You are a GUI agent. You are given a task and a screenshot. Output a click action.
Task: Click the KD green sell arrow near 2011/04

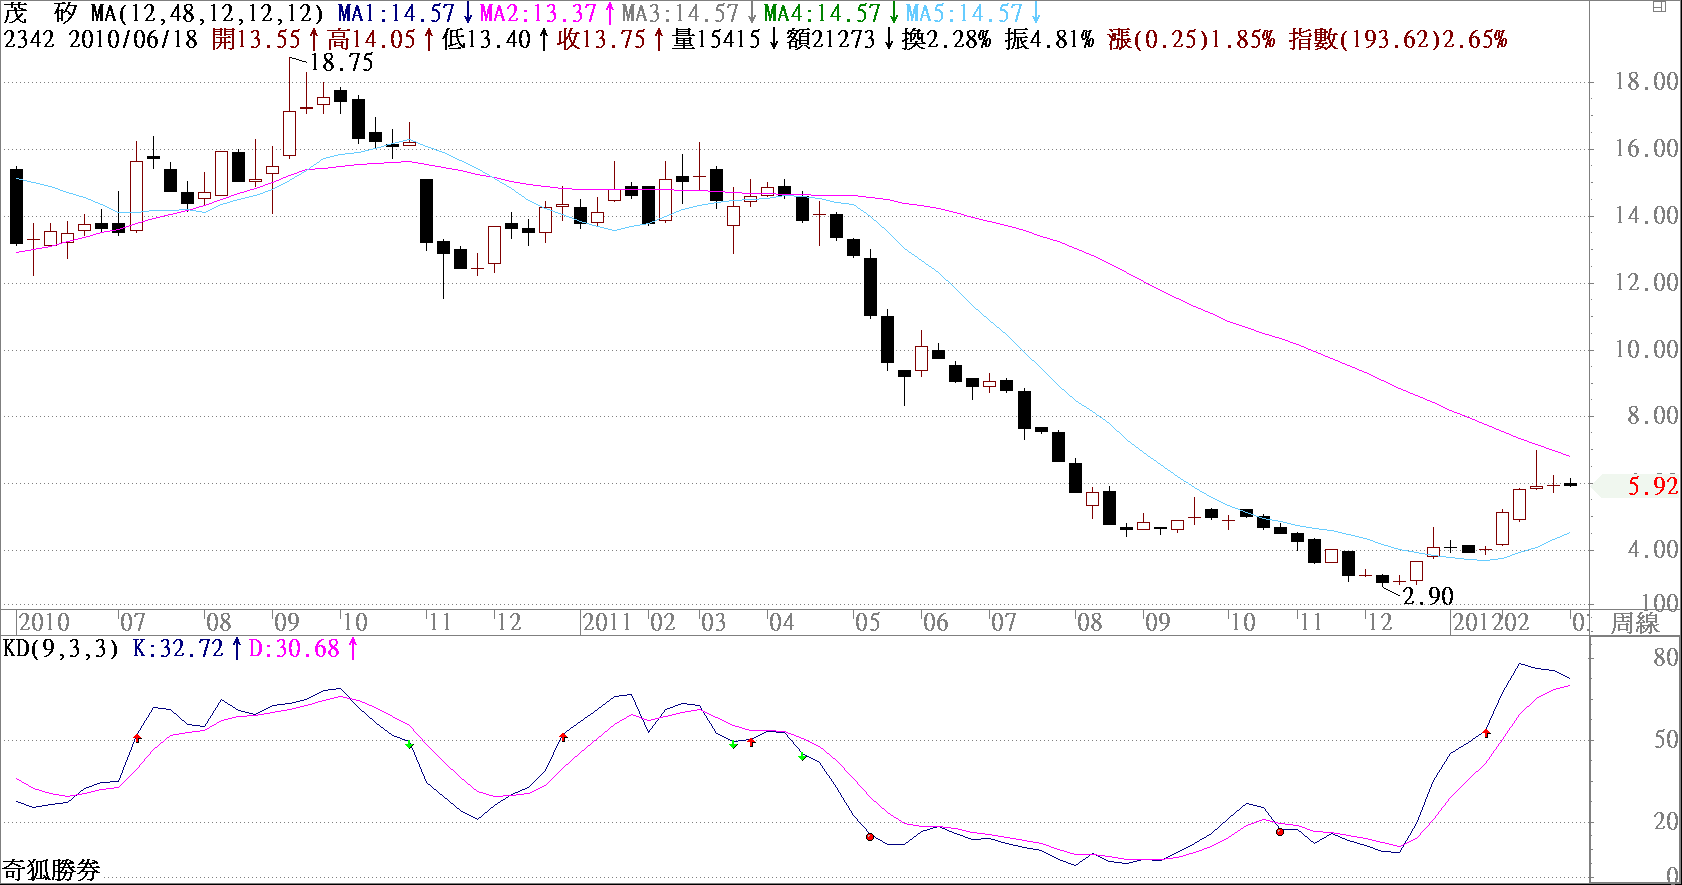click(803, 757)
